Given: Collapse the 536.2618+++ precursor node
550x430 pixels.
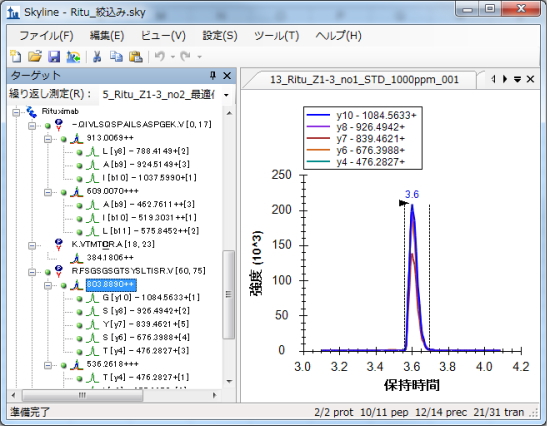Looking at the screenshot, I should pos(48,365).
